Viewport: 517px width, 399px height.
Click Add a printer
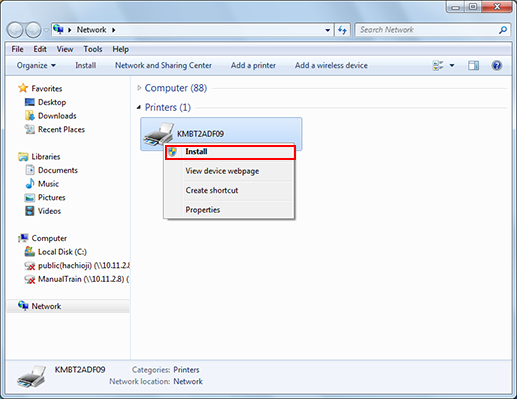(x=253, y=65)
